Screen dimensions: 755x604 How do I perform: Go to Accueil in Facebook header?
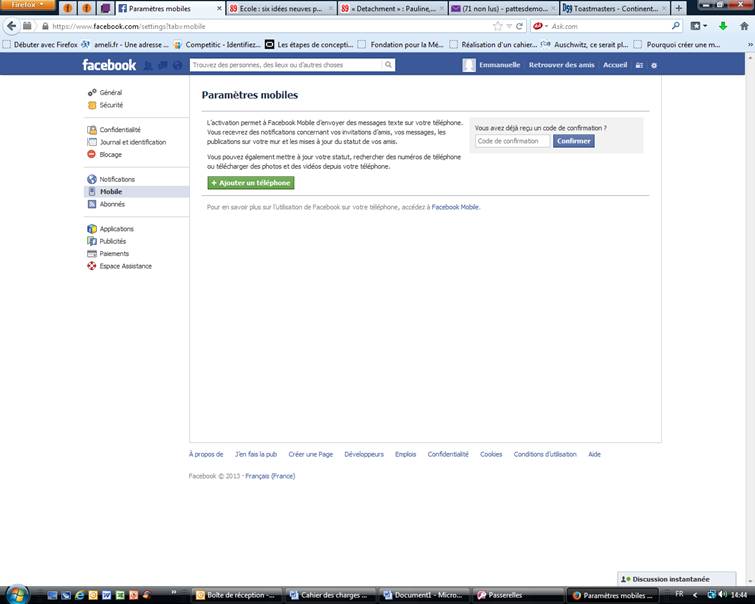coord(615,65)
